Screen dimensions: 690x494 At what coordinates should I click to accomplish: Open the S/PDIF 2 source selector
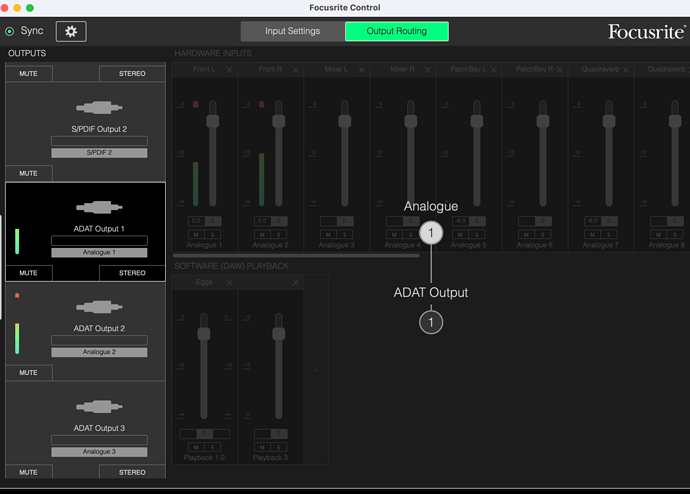pos(99,153)
